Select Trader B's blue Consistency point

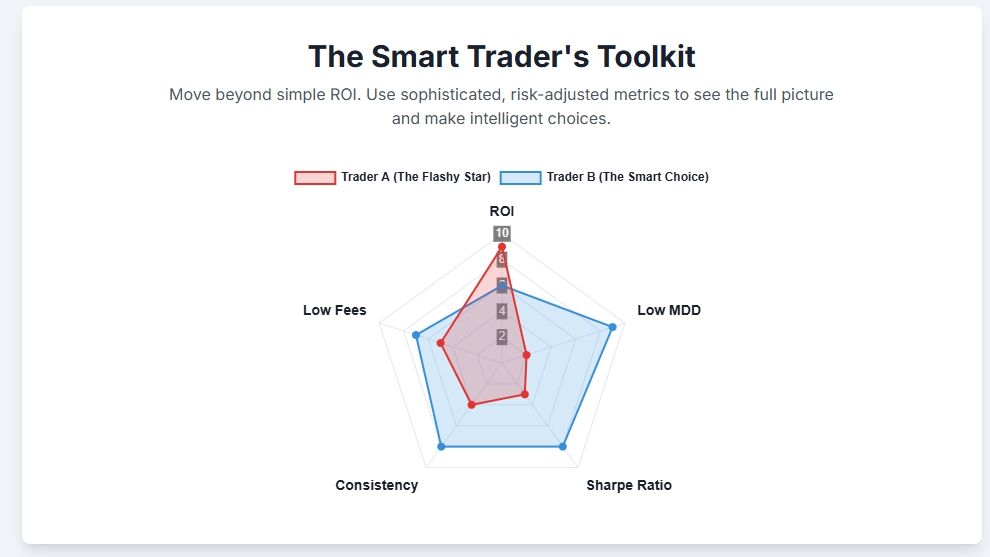click(x=441, y=446)
